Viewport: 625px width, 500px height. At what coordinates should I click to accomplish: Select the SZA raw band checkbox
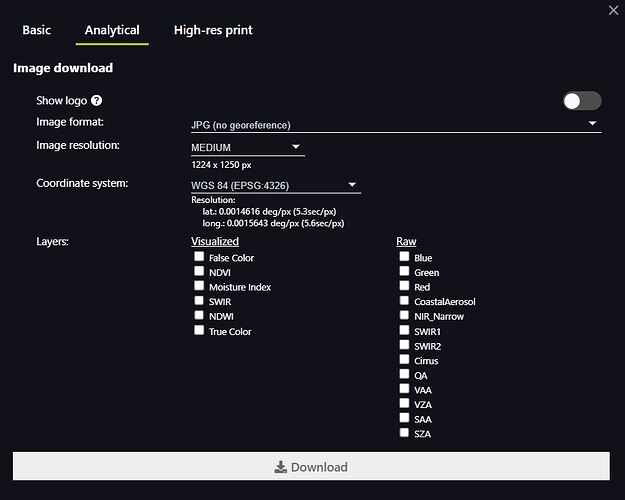(x=404, y=433)
